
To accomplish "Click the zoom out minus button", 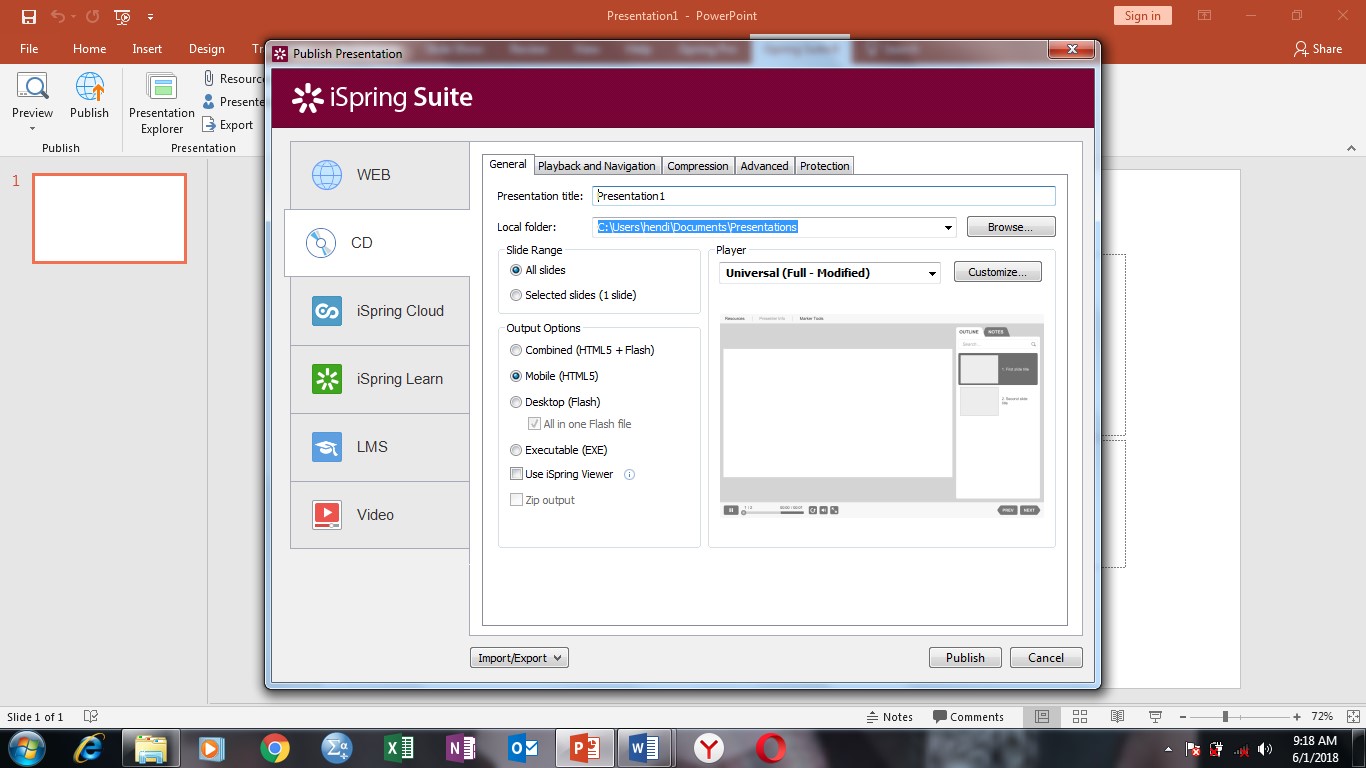I will (x=1182, y=717).
